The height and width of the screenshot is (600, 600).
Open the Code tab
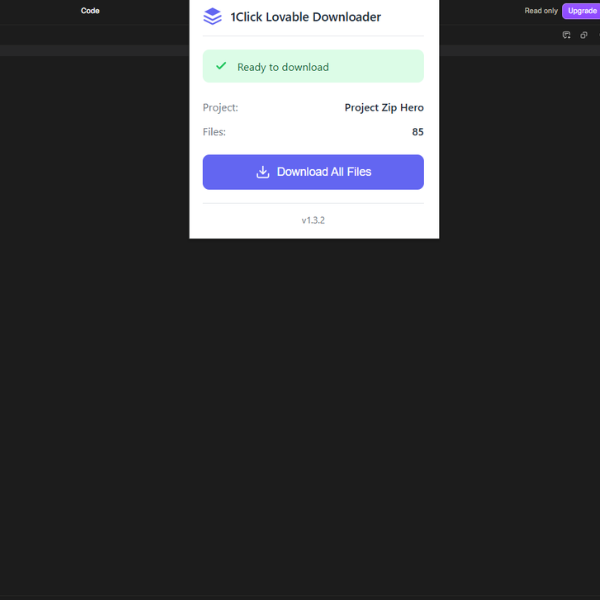pos(90,11)
